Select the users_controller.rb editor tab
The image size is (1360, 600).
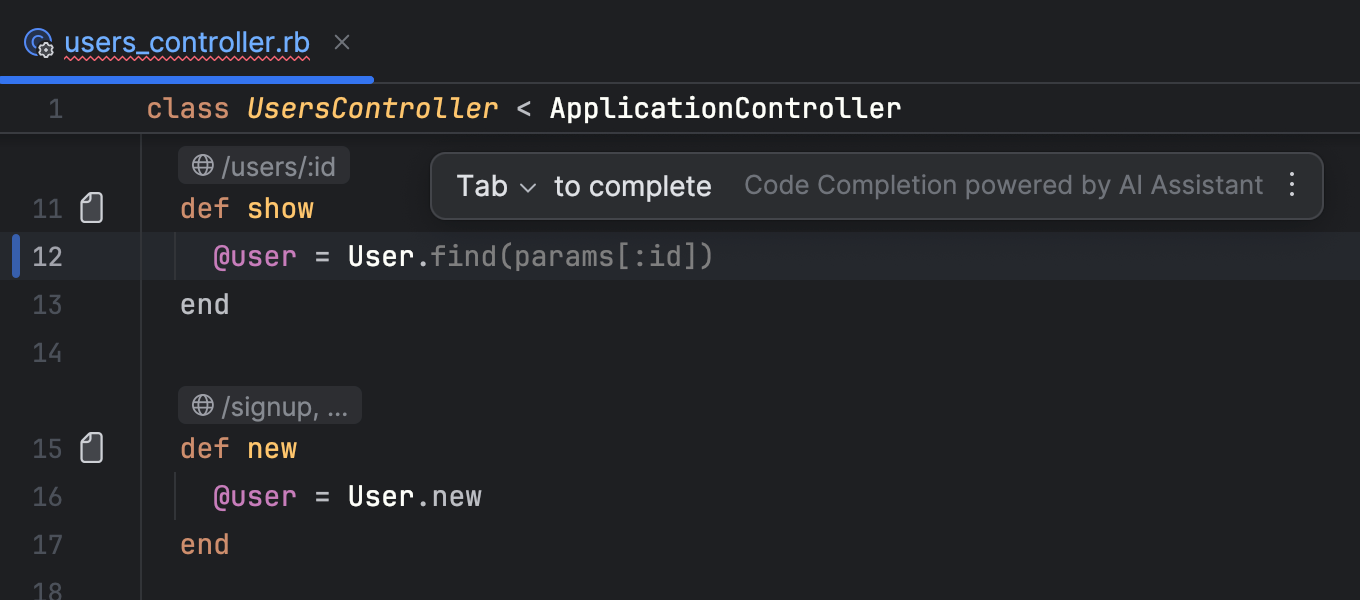[187, 43]
